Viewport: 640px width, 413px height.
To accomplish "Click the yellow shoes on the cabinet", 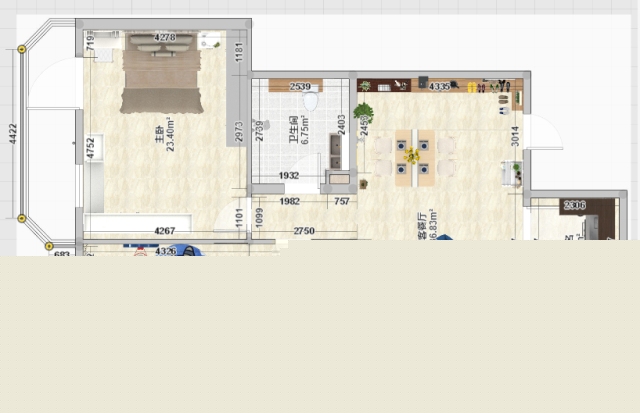I will pyautogui.click(x=470, y=87).
